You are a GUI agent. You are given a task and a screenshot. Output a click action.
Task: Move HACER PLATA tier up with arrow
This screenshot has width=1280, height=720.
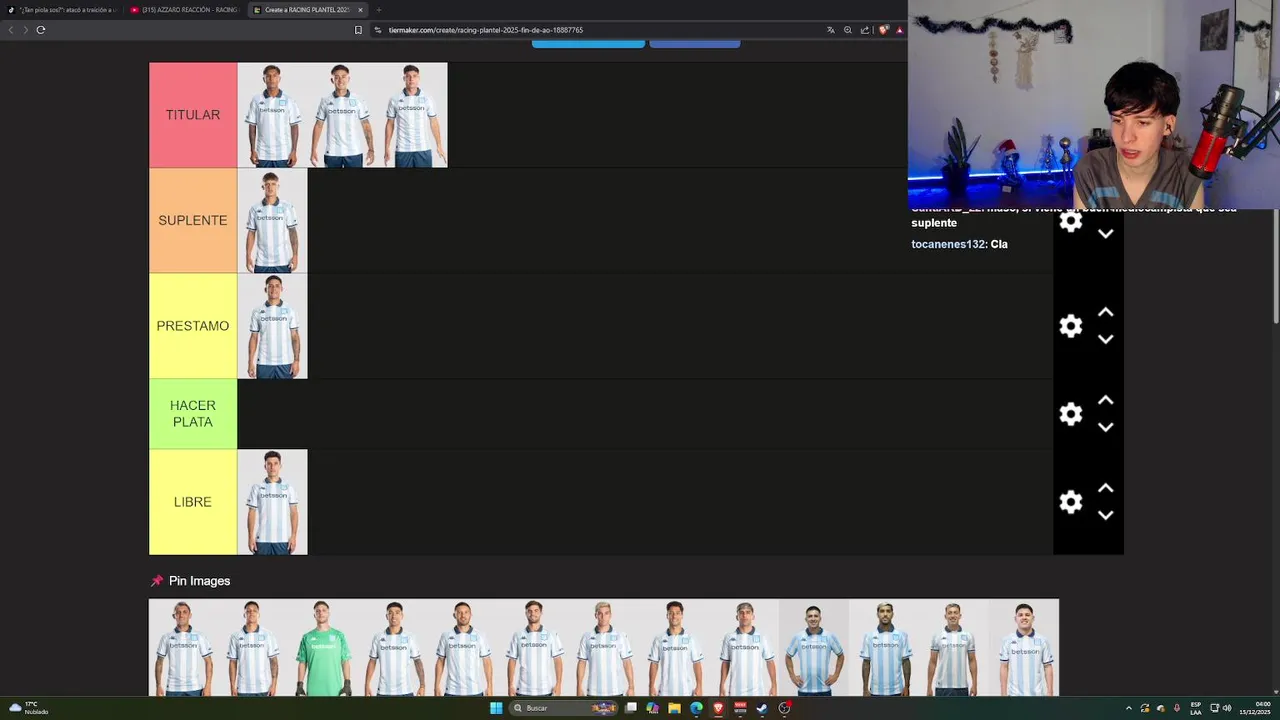coord(1105,401)
